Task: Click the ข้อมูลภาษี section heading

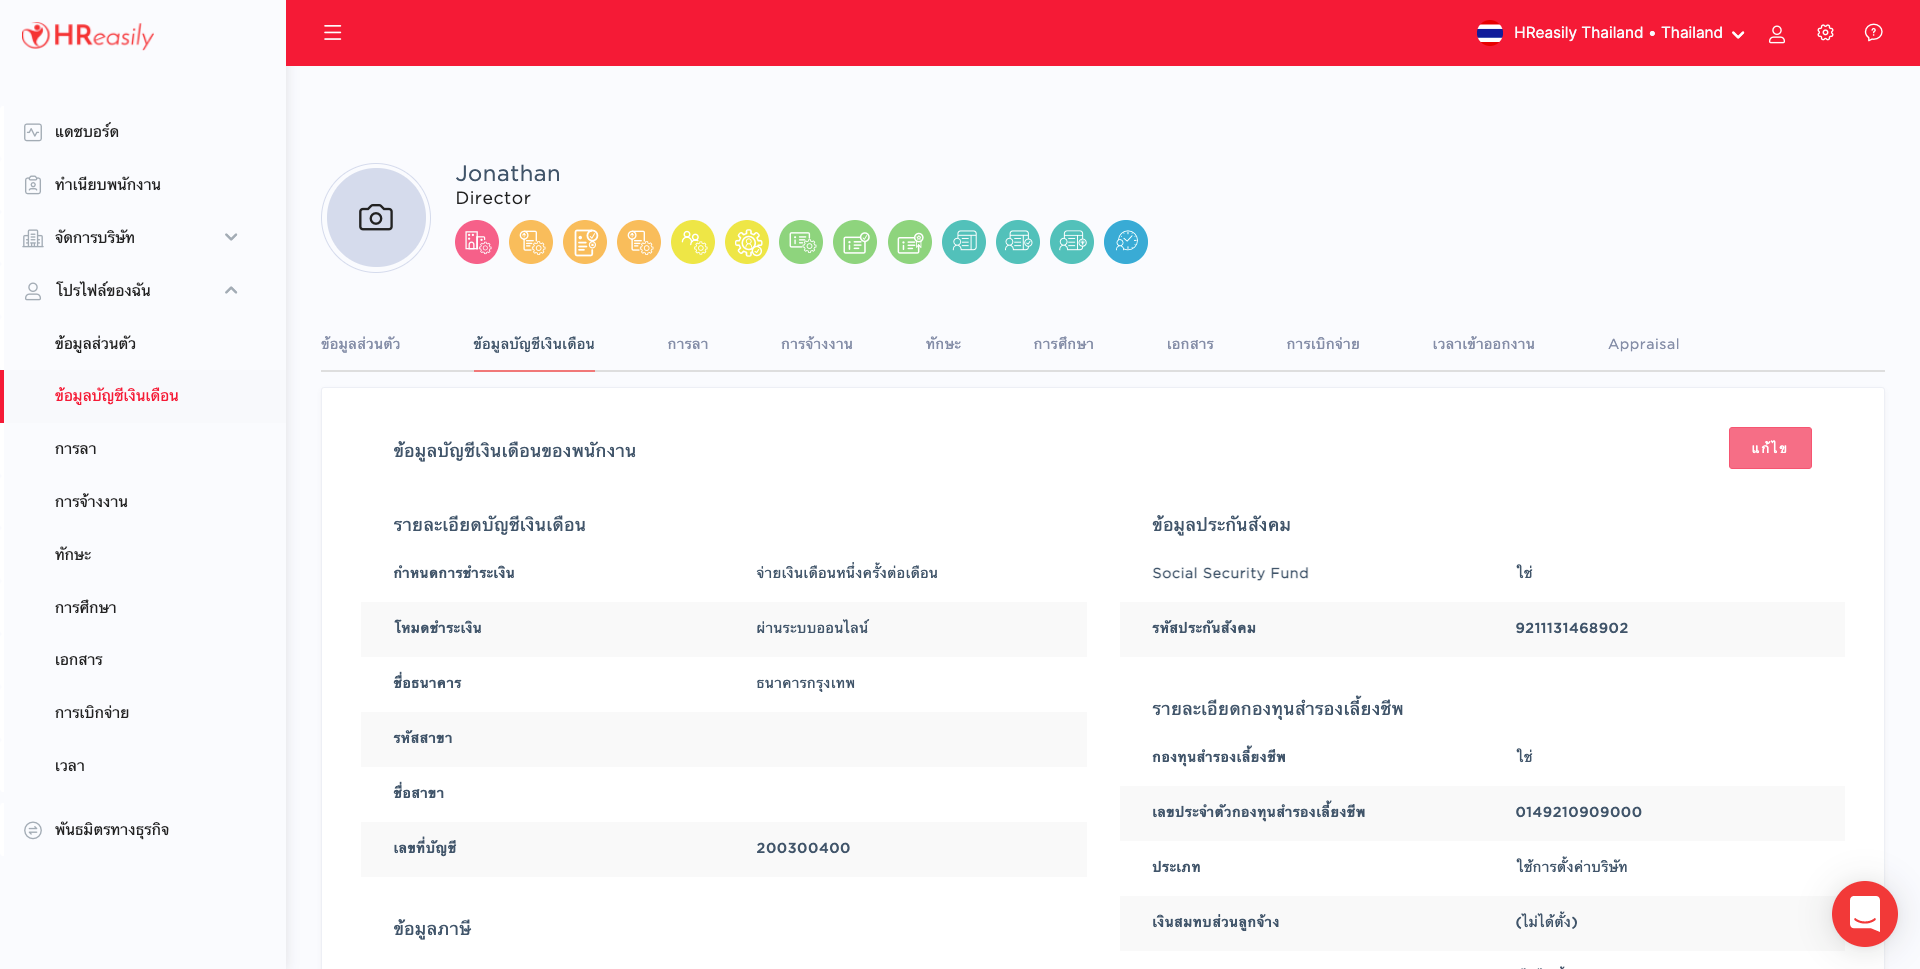Action: (432, 929)
